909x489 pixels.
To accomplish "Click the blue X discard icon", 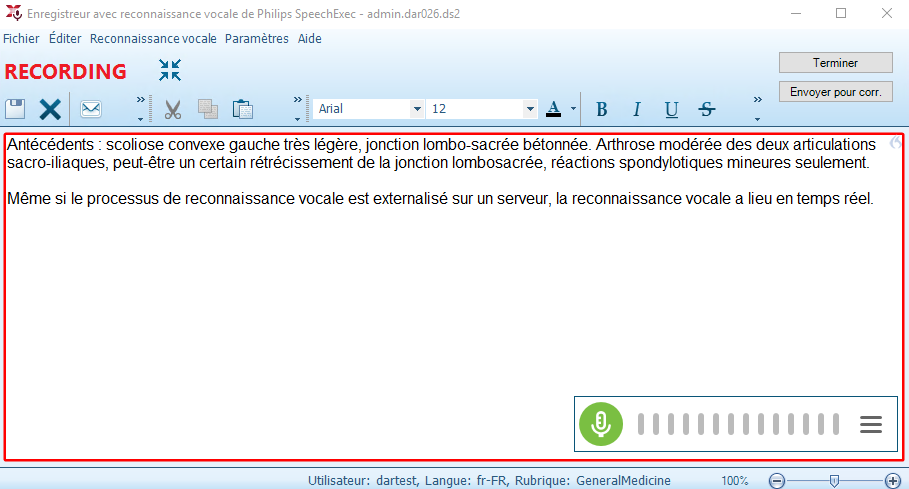I will click(x=50, y=109).
